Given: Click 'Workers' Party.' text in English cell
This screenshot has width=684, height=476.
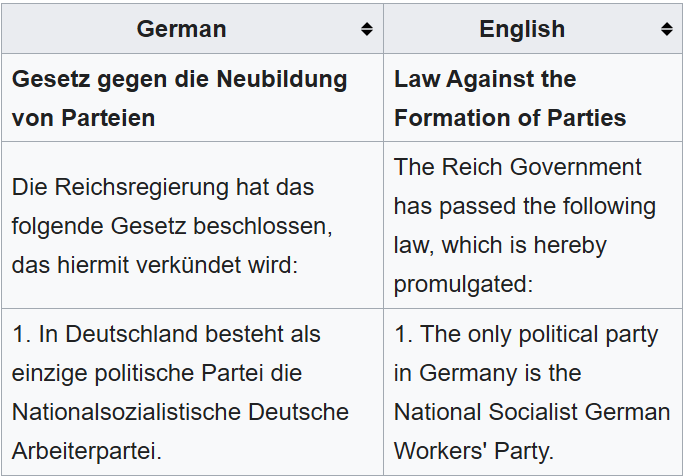Looking at the screenshot, I should point(474,451).
